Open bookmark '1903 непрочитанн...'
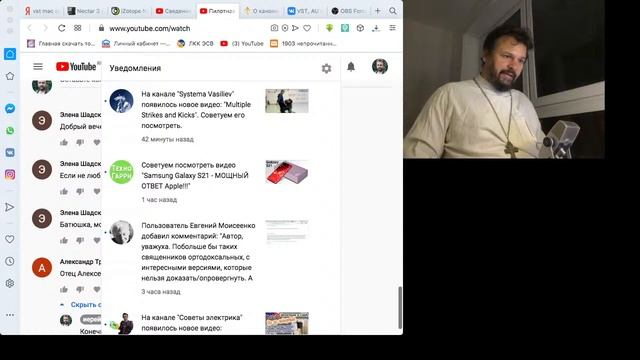 [x=303, y=43]
